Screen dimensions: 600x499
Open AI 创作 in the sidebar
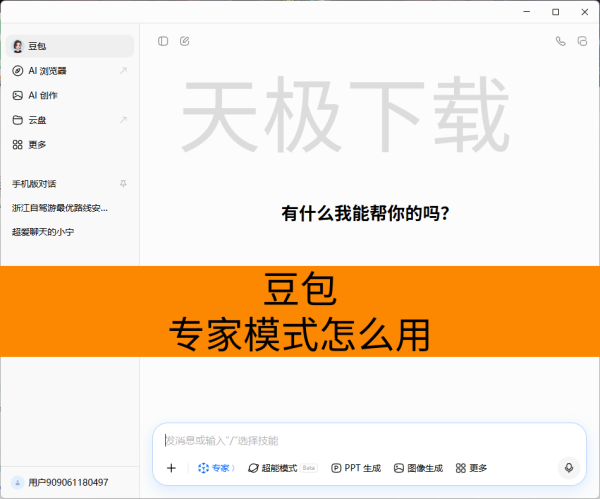pyautogui.click(x=43, y=95)
